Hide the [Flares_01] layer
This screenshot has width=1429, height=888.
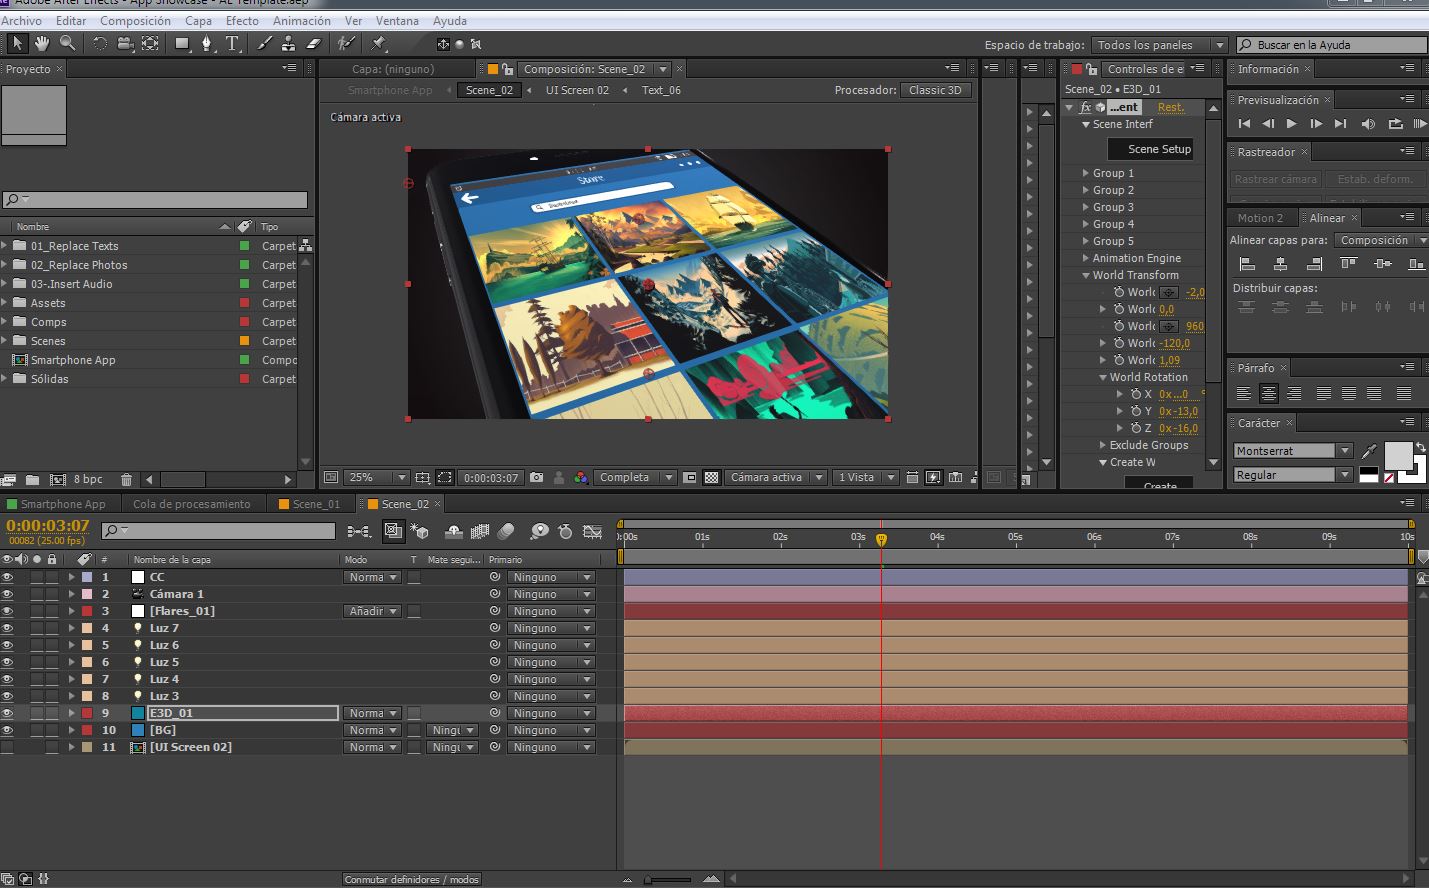coord(8,611)
